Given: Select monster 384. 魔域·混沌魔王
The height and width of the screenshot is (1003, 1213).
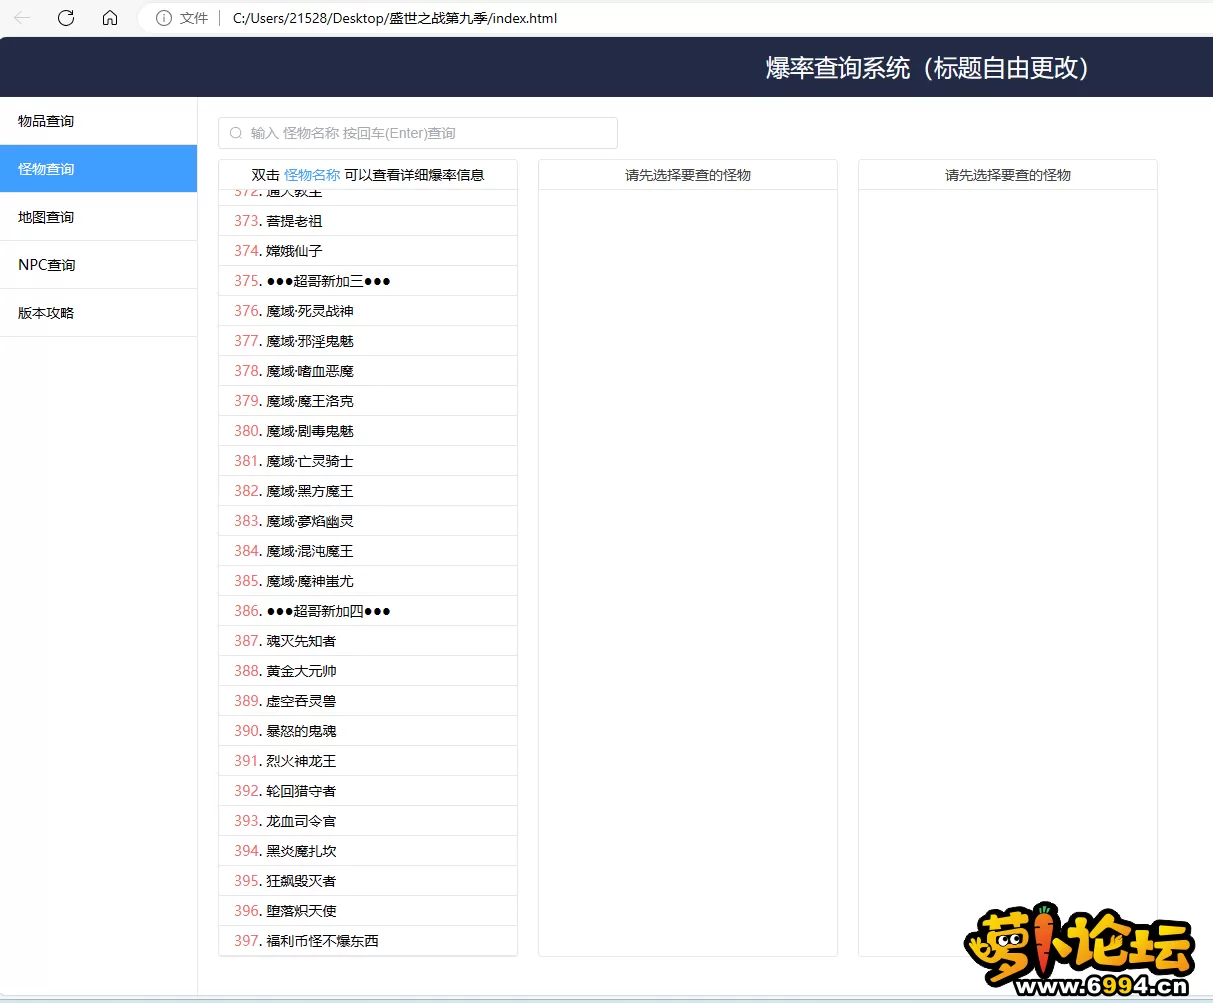Looking at the screenshot, I should tap(368, 551).
